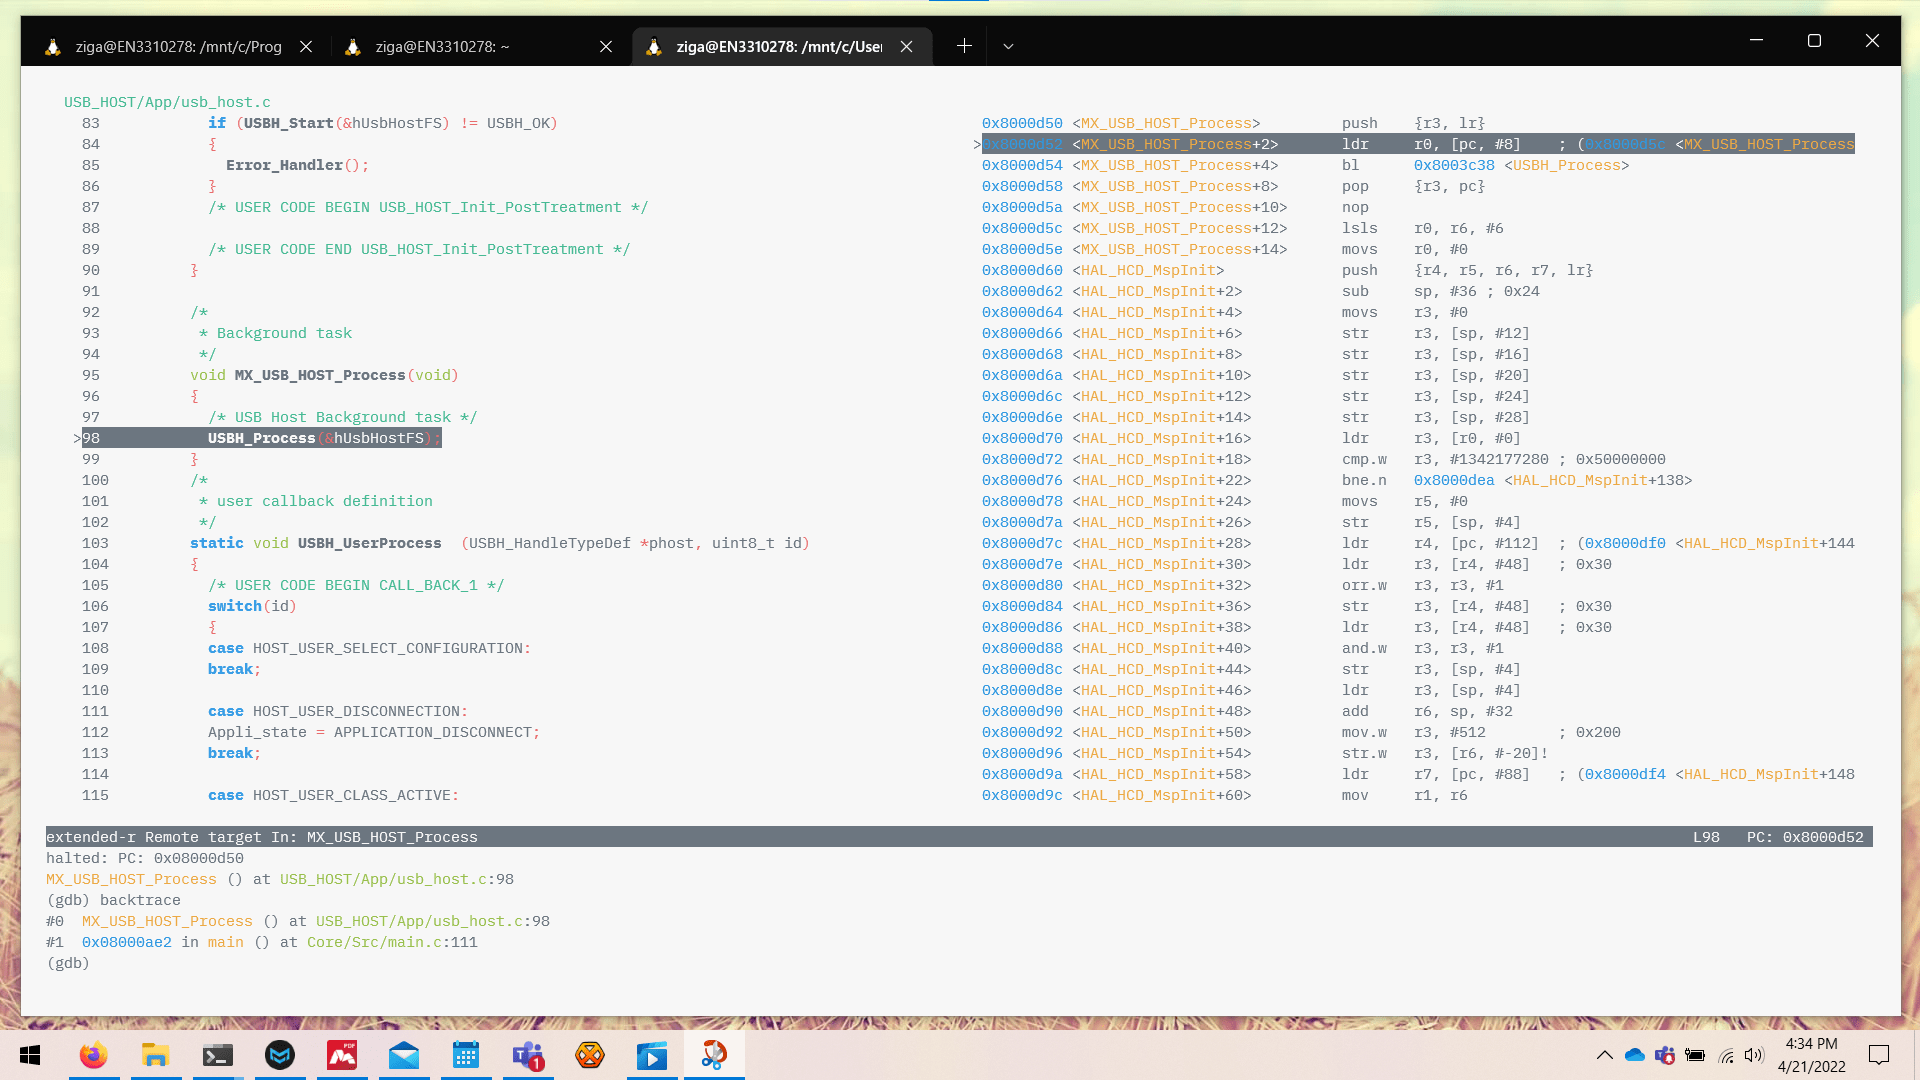Open the Terminal app taskbar icon

(217, 1055)
